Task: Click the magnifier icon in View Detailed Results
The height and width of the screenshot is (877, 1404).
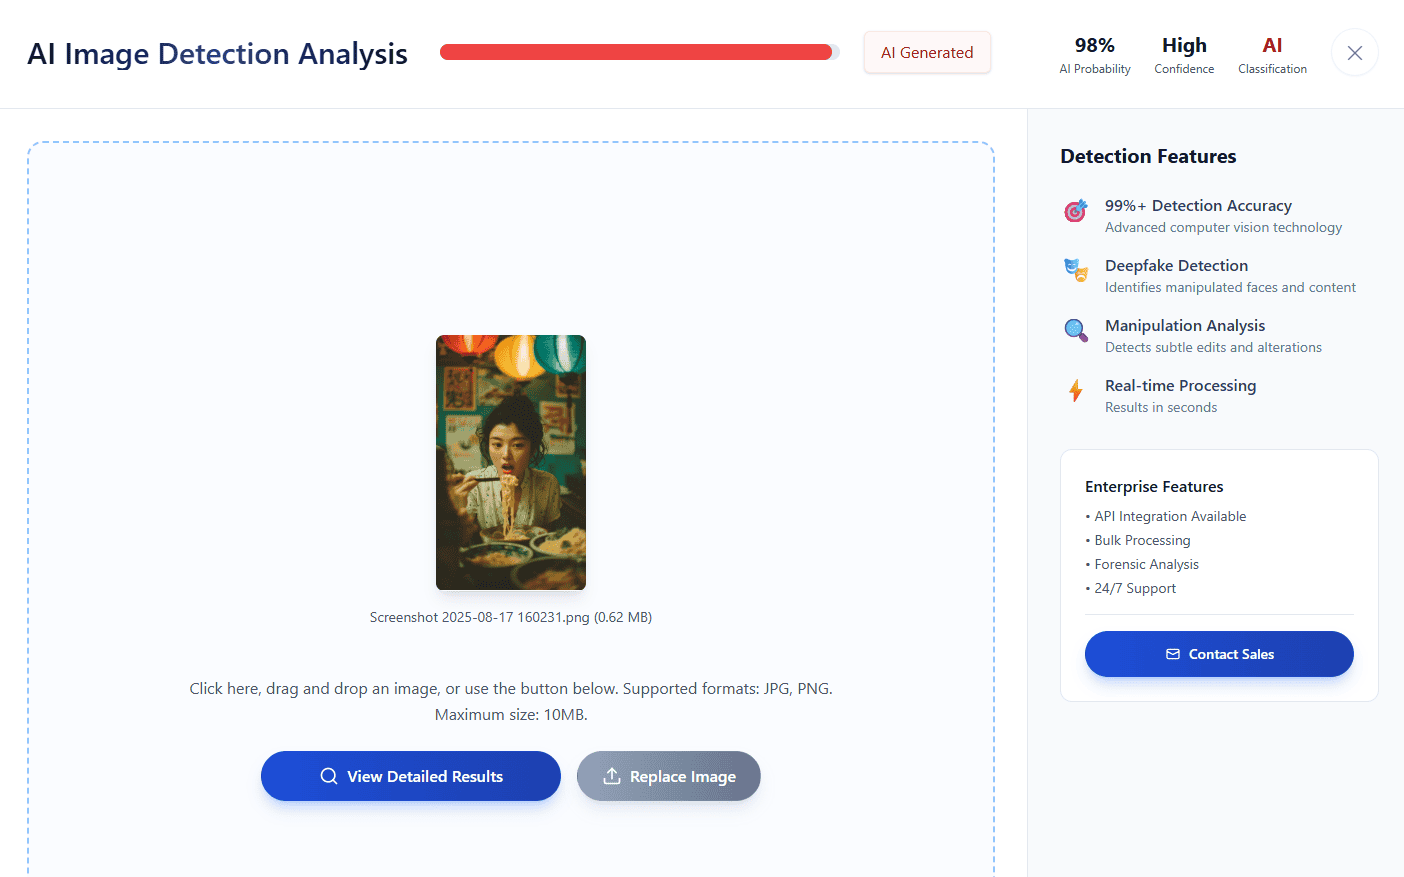Action: coord(328,776)
